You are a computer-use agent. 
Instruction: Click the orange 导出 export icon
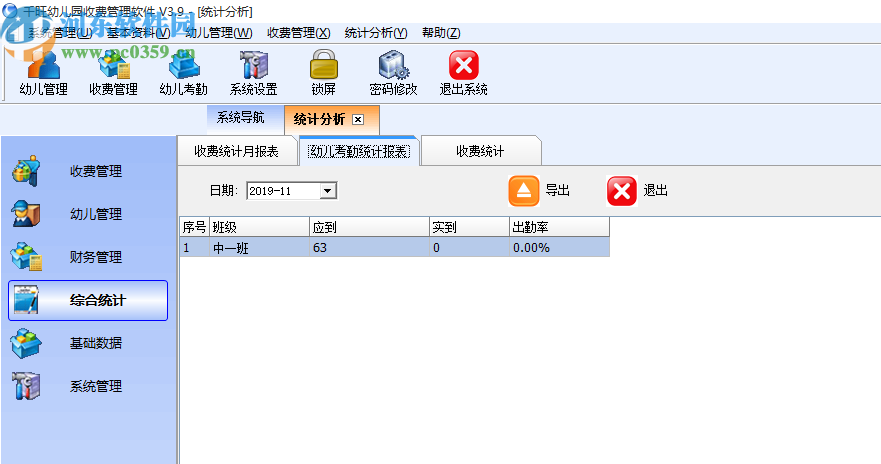[x=524, y=191]
